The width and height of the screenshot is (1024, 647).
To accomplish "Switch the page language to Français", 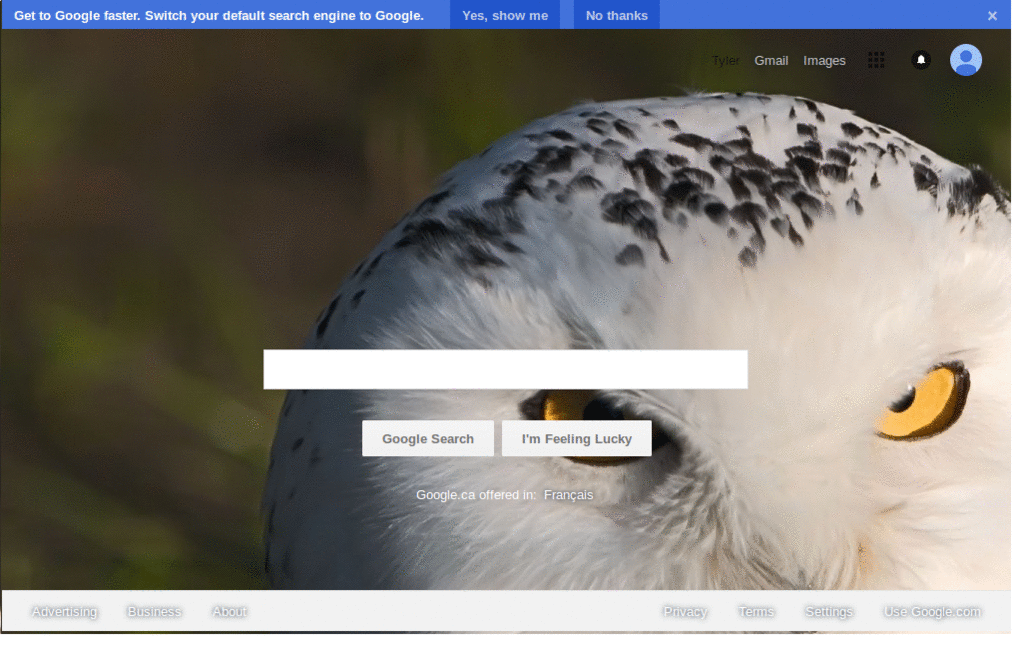I will click(x=568, y=494).
